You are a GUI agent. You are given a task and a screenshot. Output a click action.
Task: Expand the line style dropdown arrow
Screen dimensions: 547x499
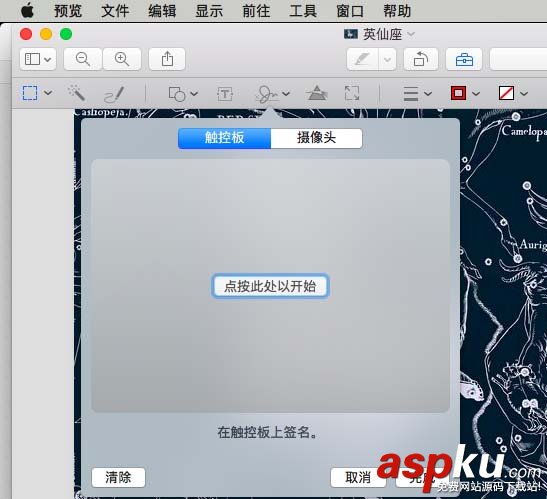428,94
